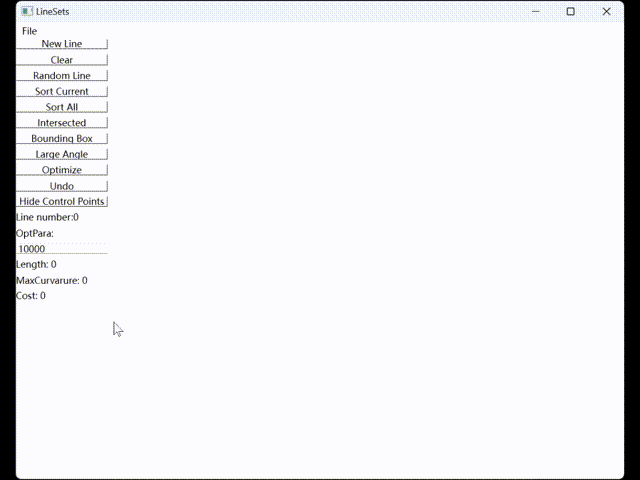The width and height of the screenshot is (640, 480).
Task: Click the New Line button
Action: pyautogui.click(x=62, y=44)
